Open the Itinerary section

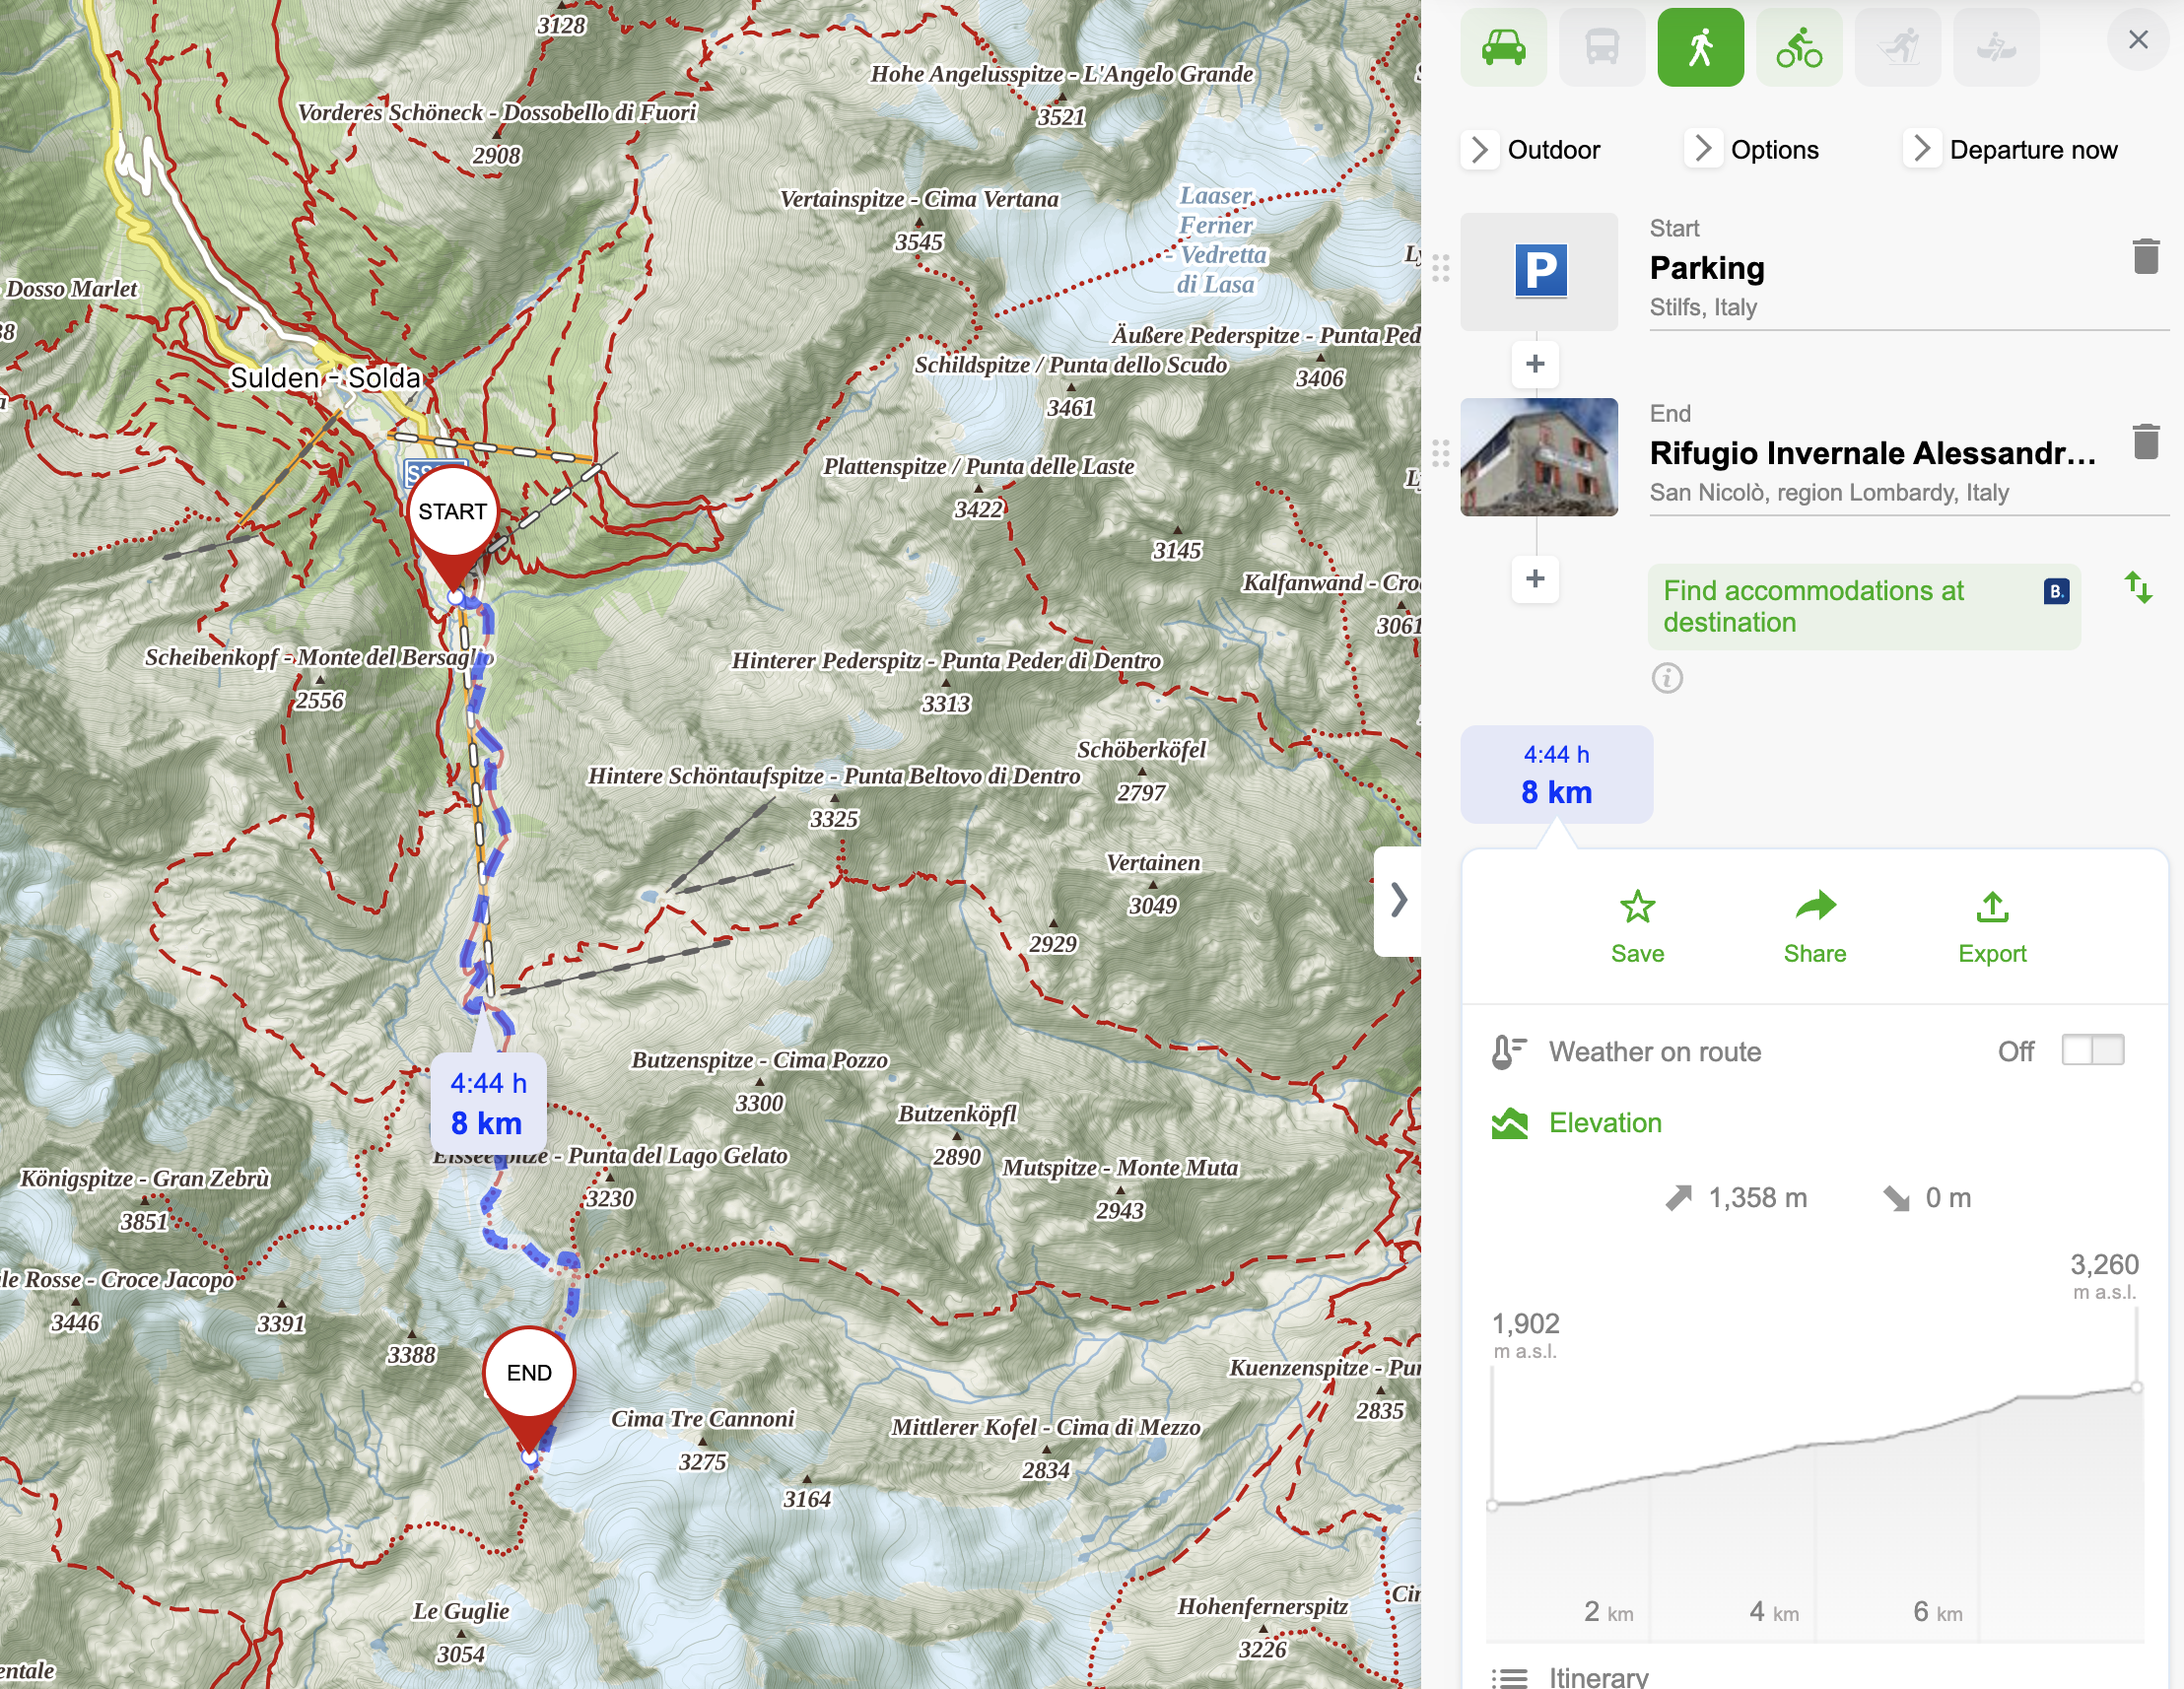coord(1597,1676)
